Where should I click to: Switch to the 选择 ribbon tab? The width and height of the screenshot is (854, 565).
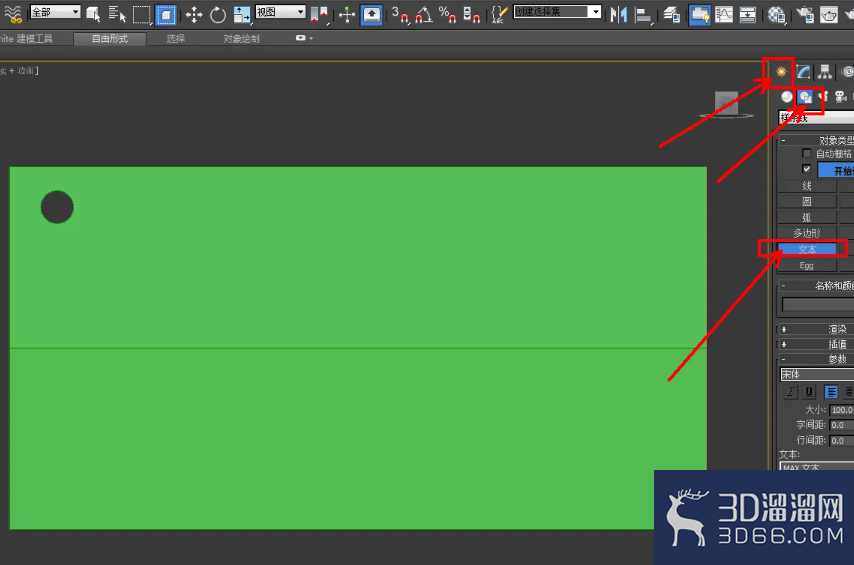coord(175,39)
